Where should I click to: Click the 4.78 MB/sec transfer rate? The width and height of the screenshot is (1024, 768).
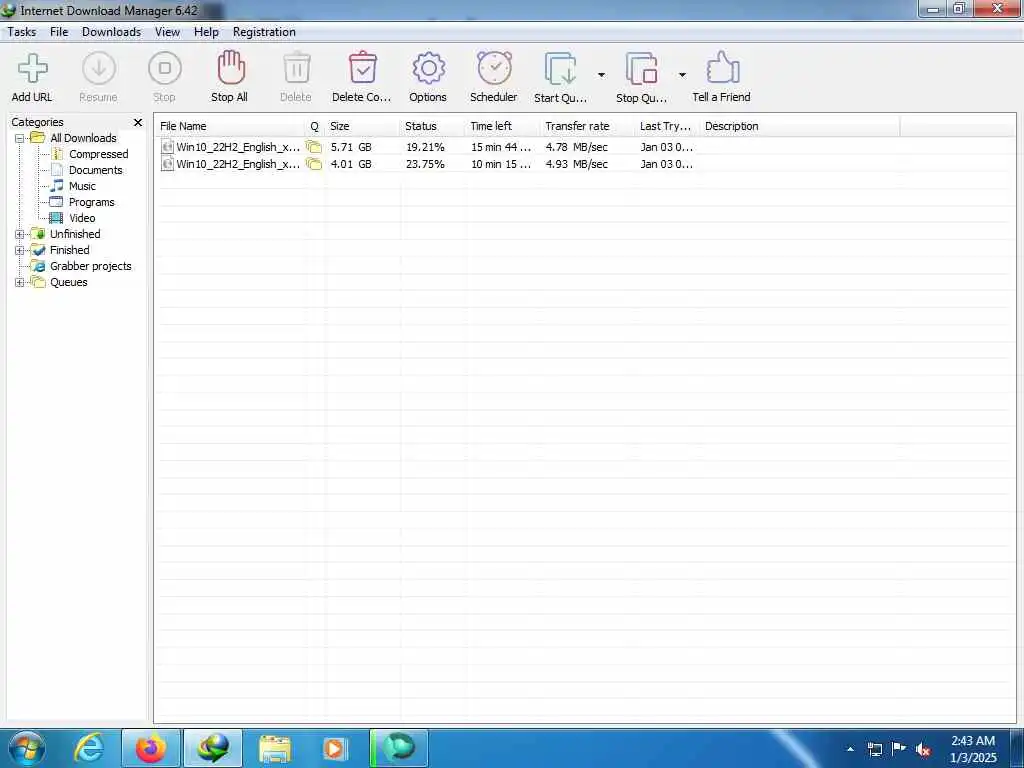pyautogui.click(x=577, y=148)
